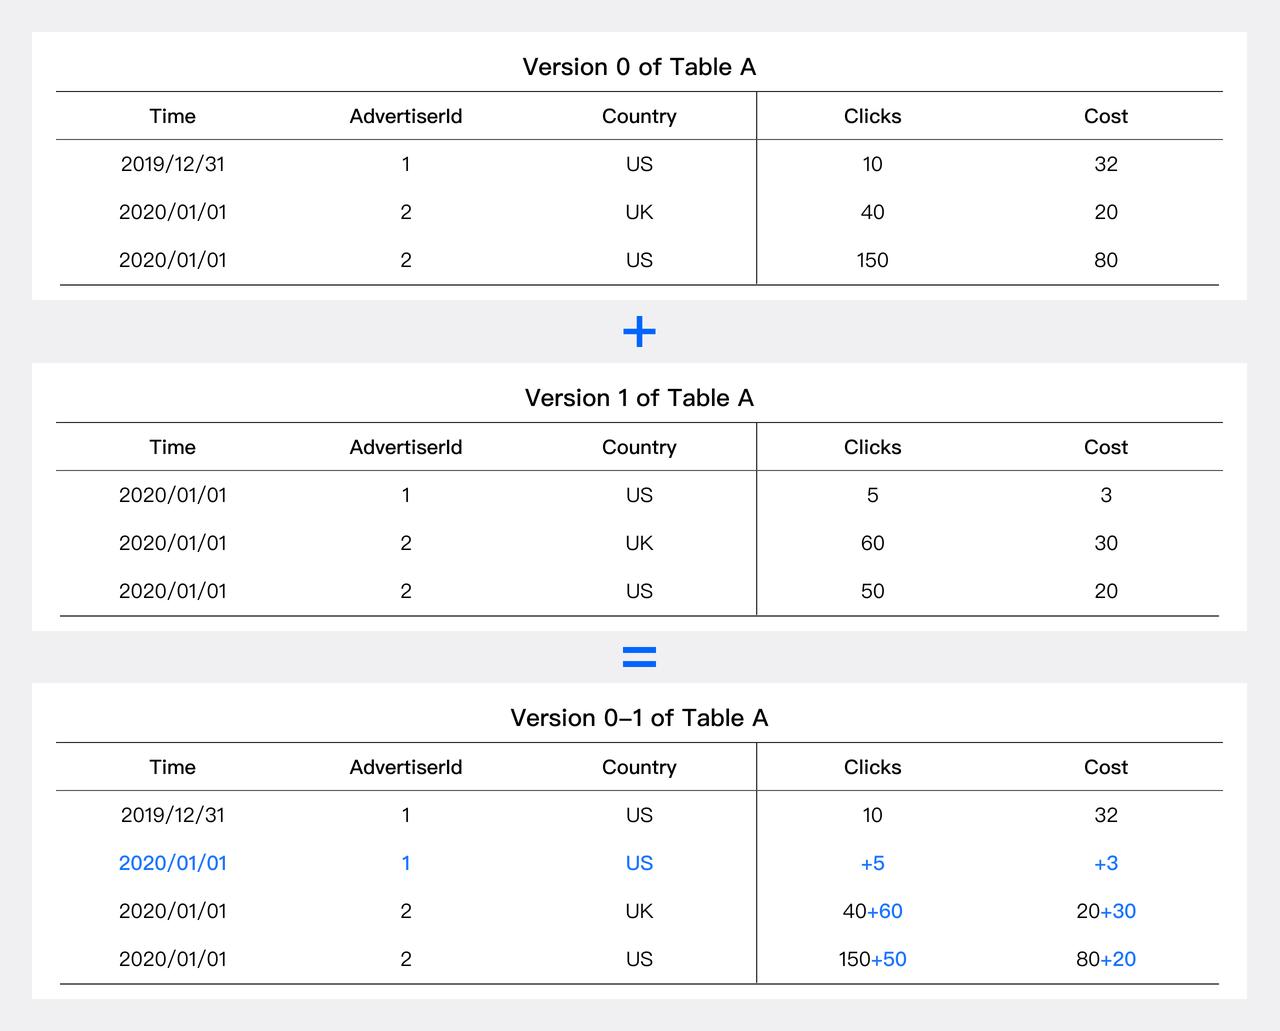Select the "Version 0–1 of Table A" title
The image size is (1280, 1031).
[639, 718]
